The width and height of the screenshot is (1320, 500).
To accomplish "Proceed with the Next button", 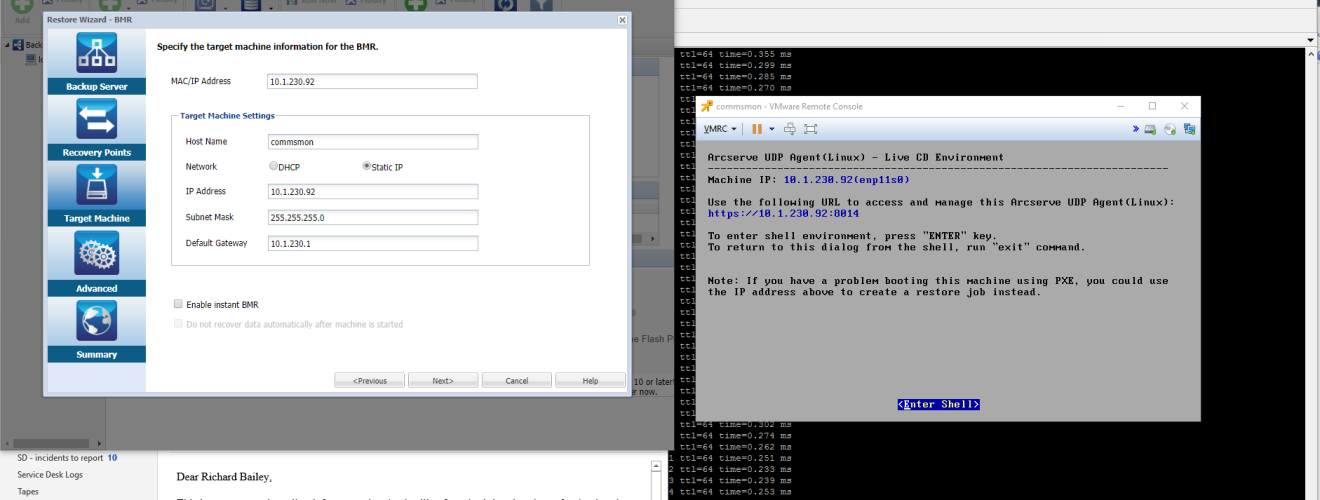I will (443, 380).
